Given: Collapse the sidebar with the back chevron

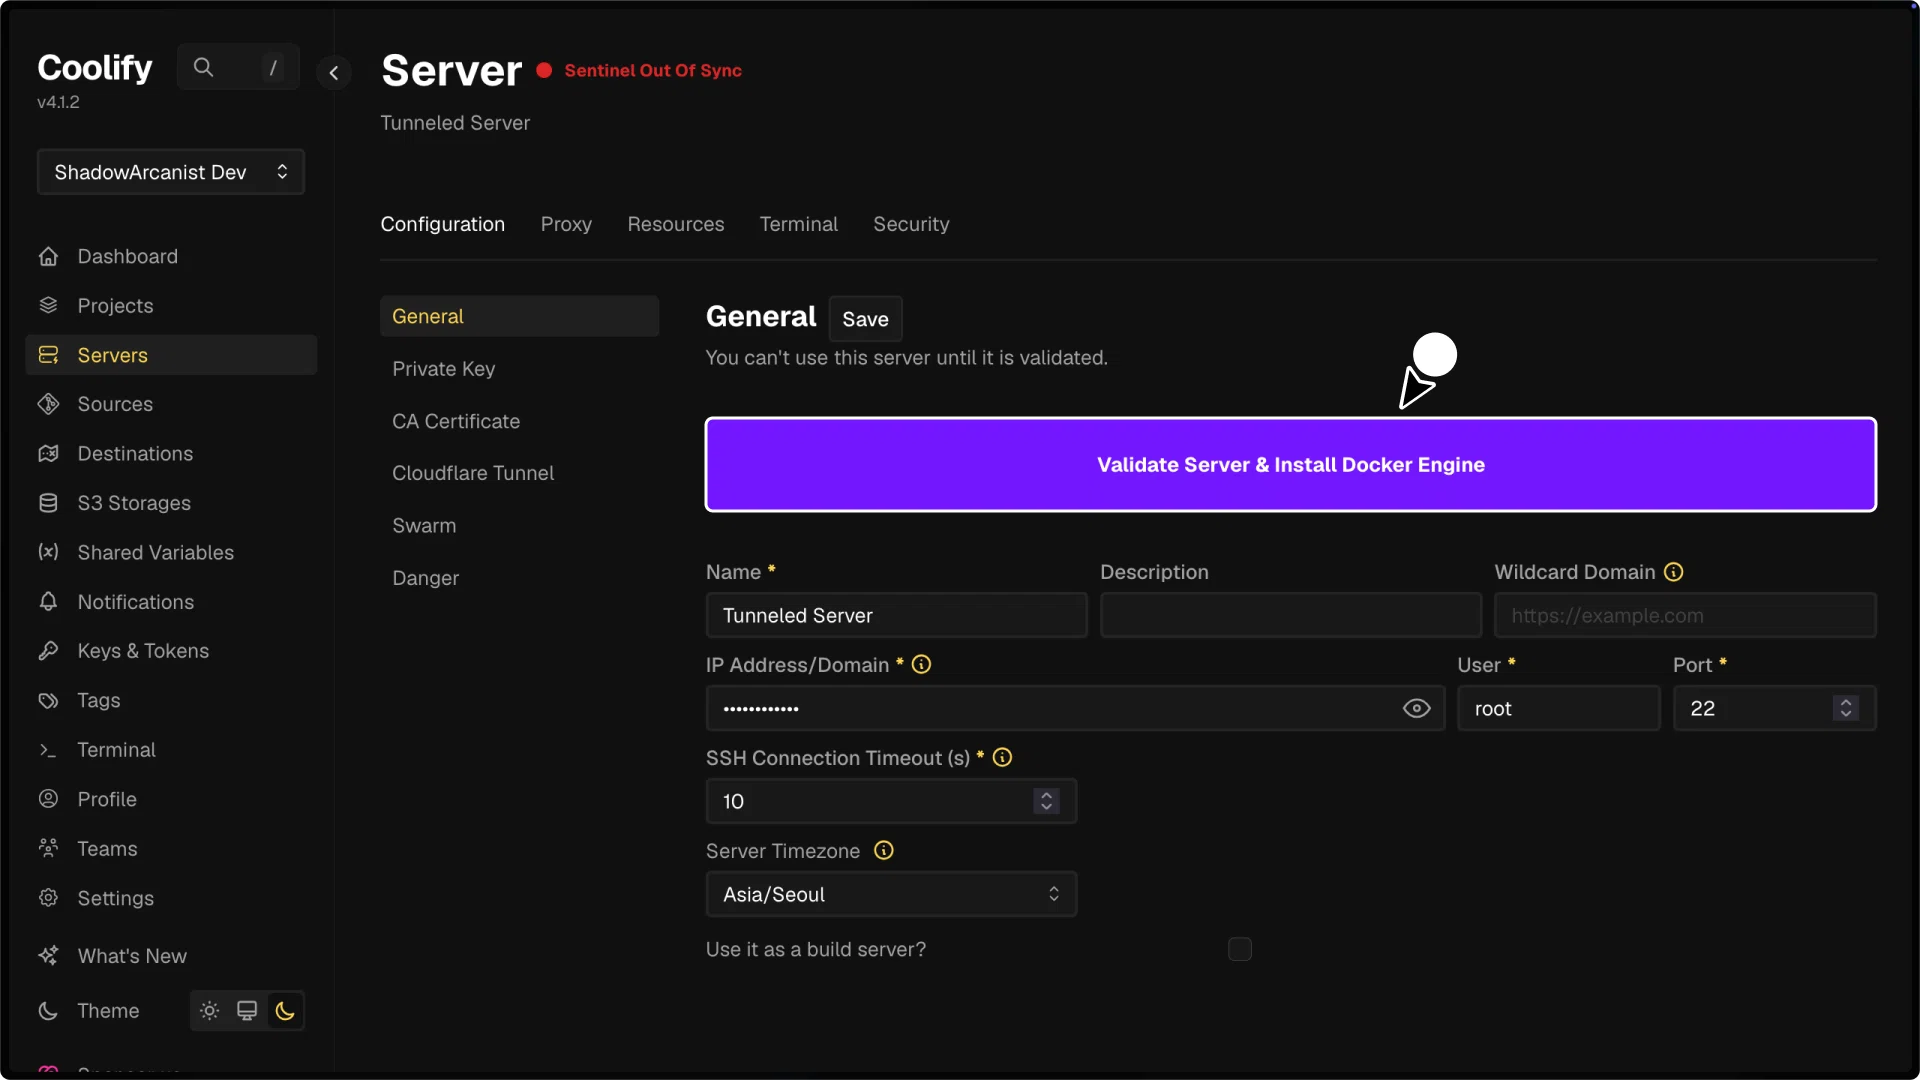Looking at the screenshot, I should pyautogui.click(x=334, y=72).
